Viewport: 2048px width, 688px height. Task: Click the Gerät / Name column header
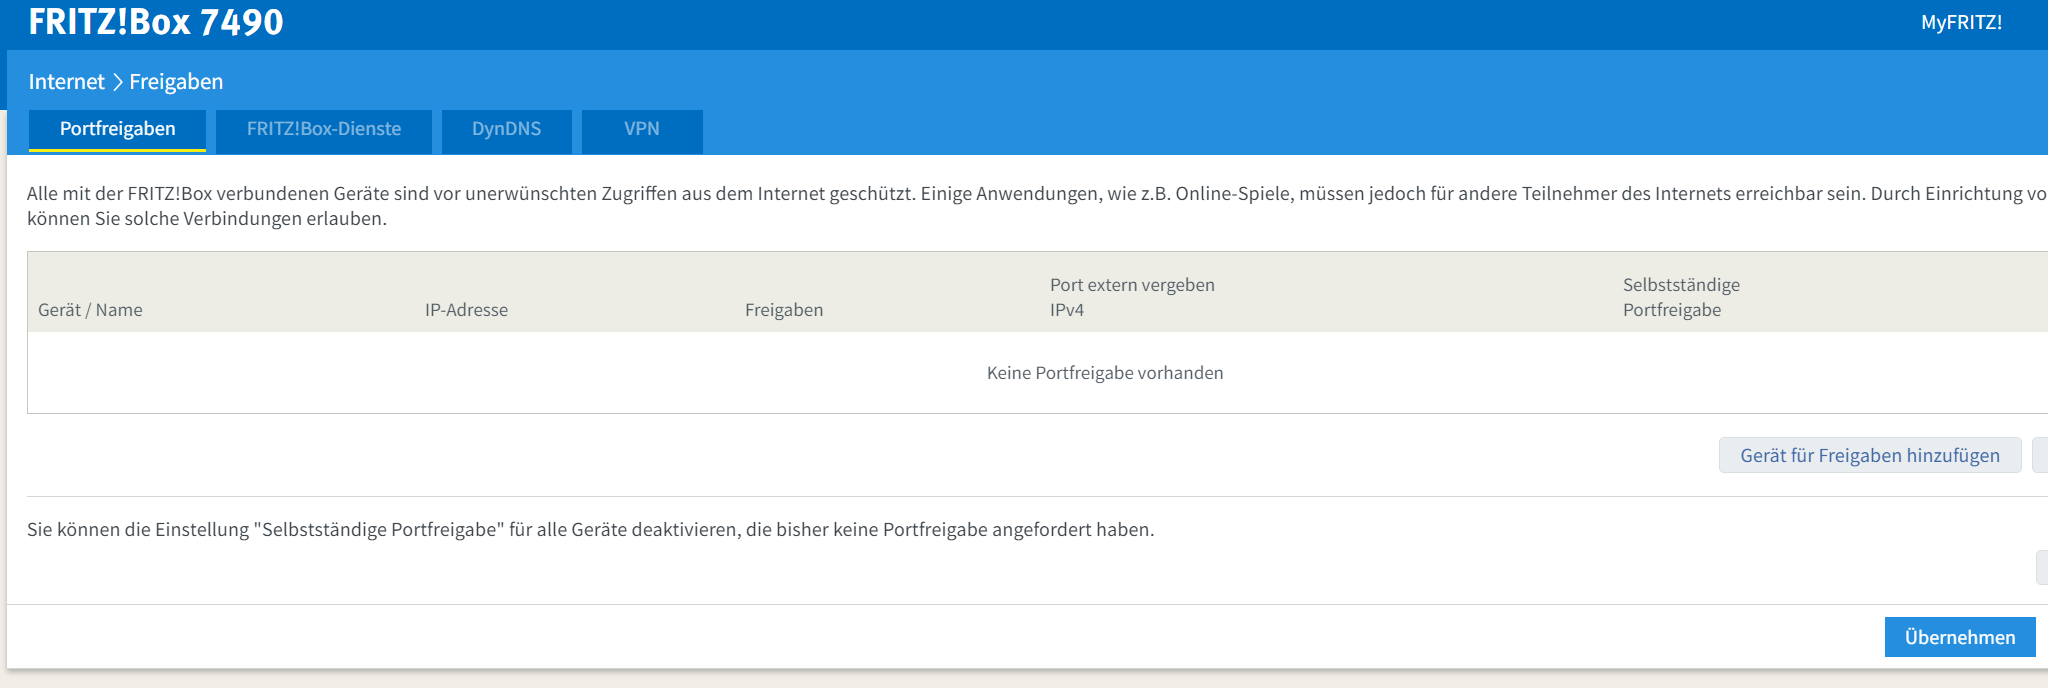[90, 310]
